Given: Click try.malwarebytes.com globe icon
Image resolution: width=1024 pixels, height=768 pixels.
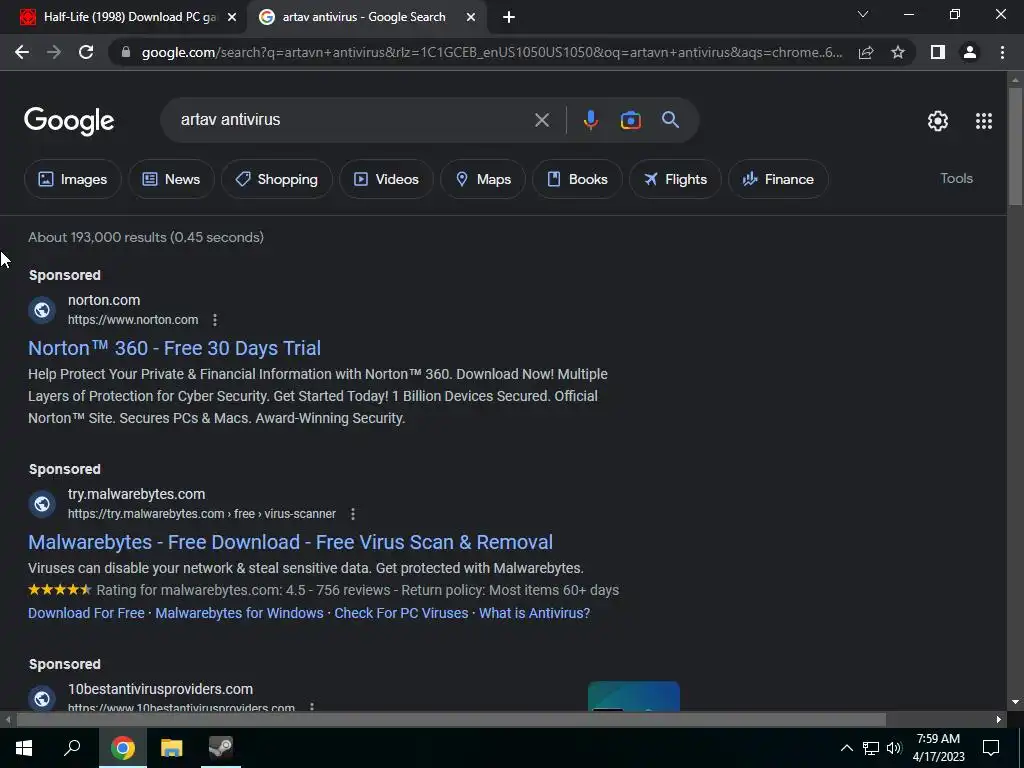Looking at the screenshot, I should point(42,504).
